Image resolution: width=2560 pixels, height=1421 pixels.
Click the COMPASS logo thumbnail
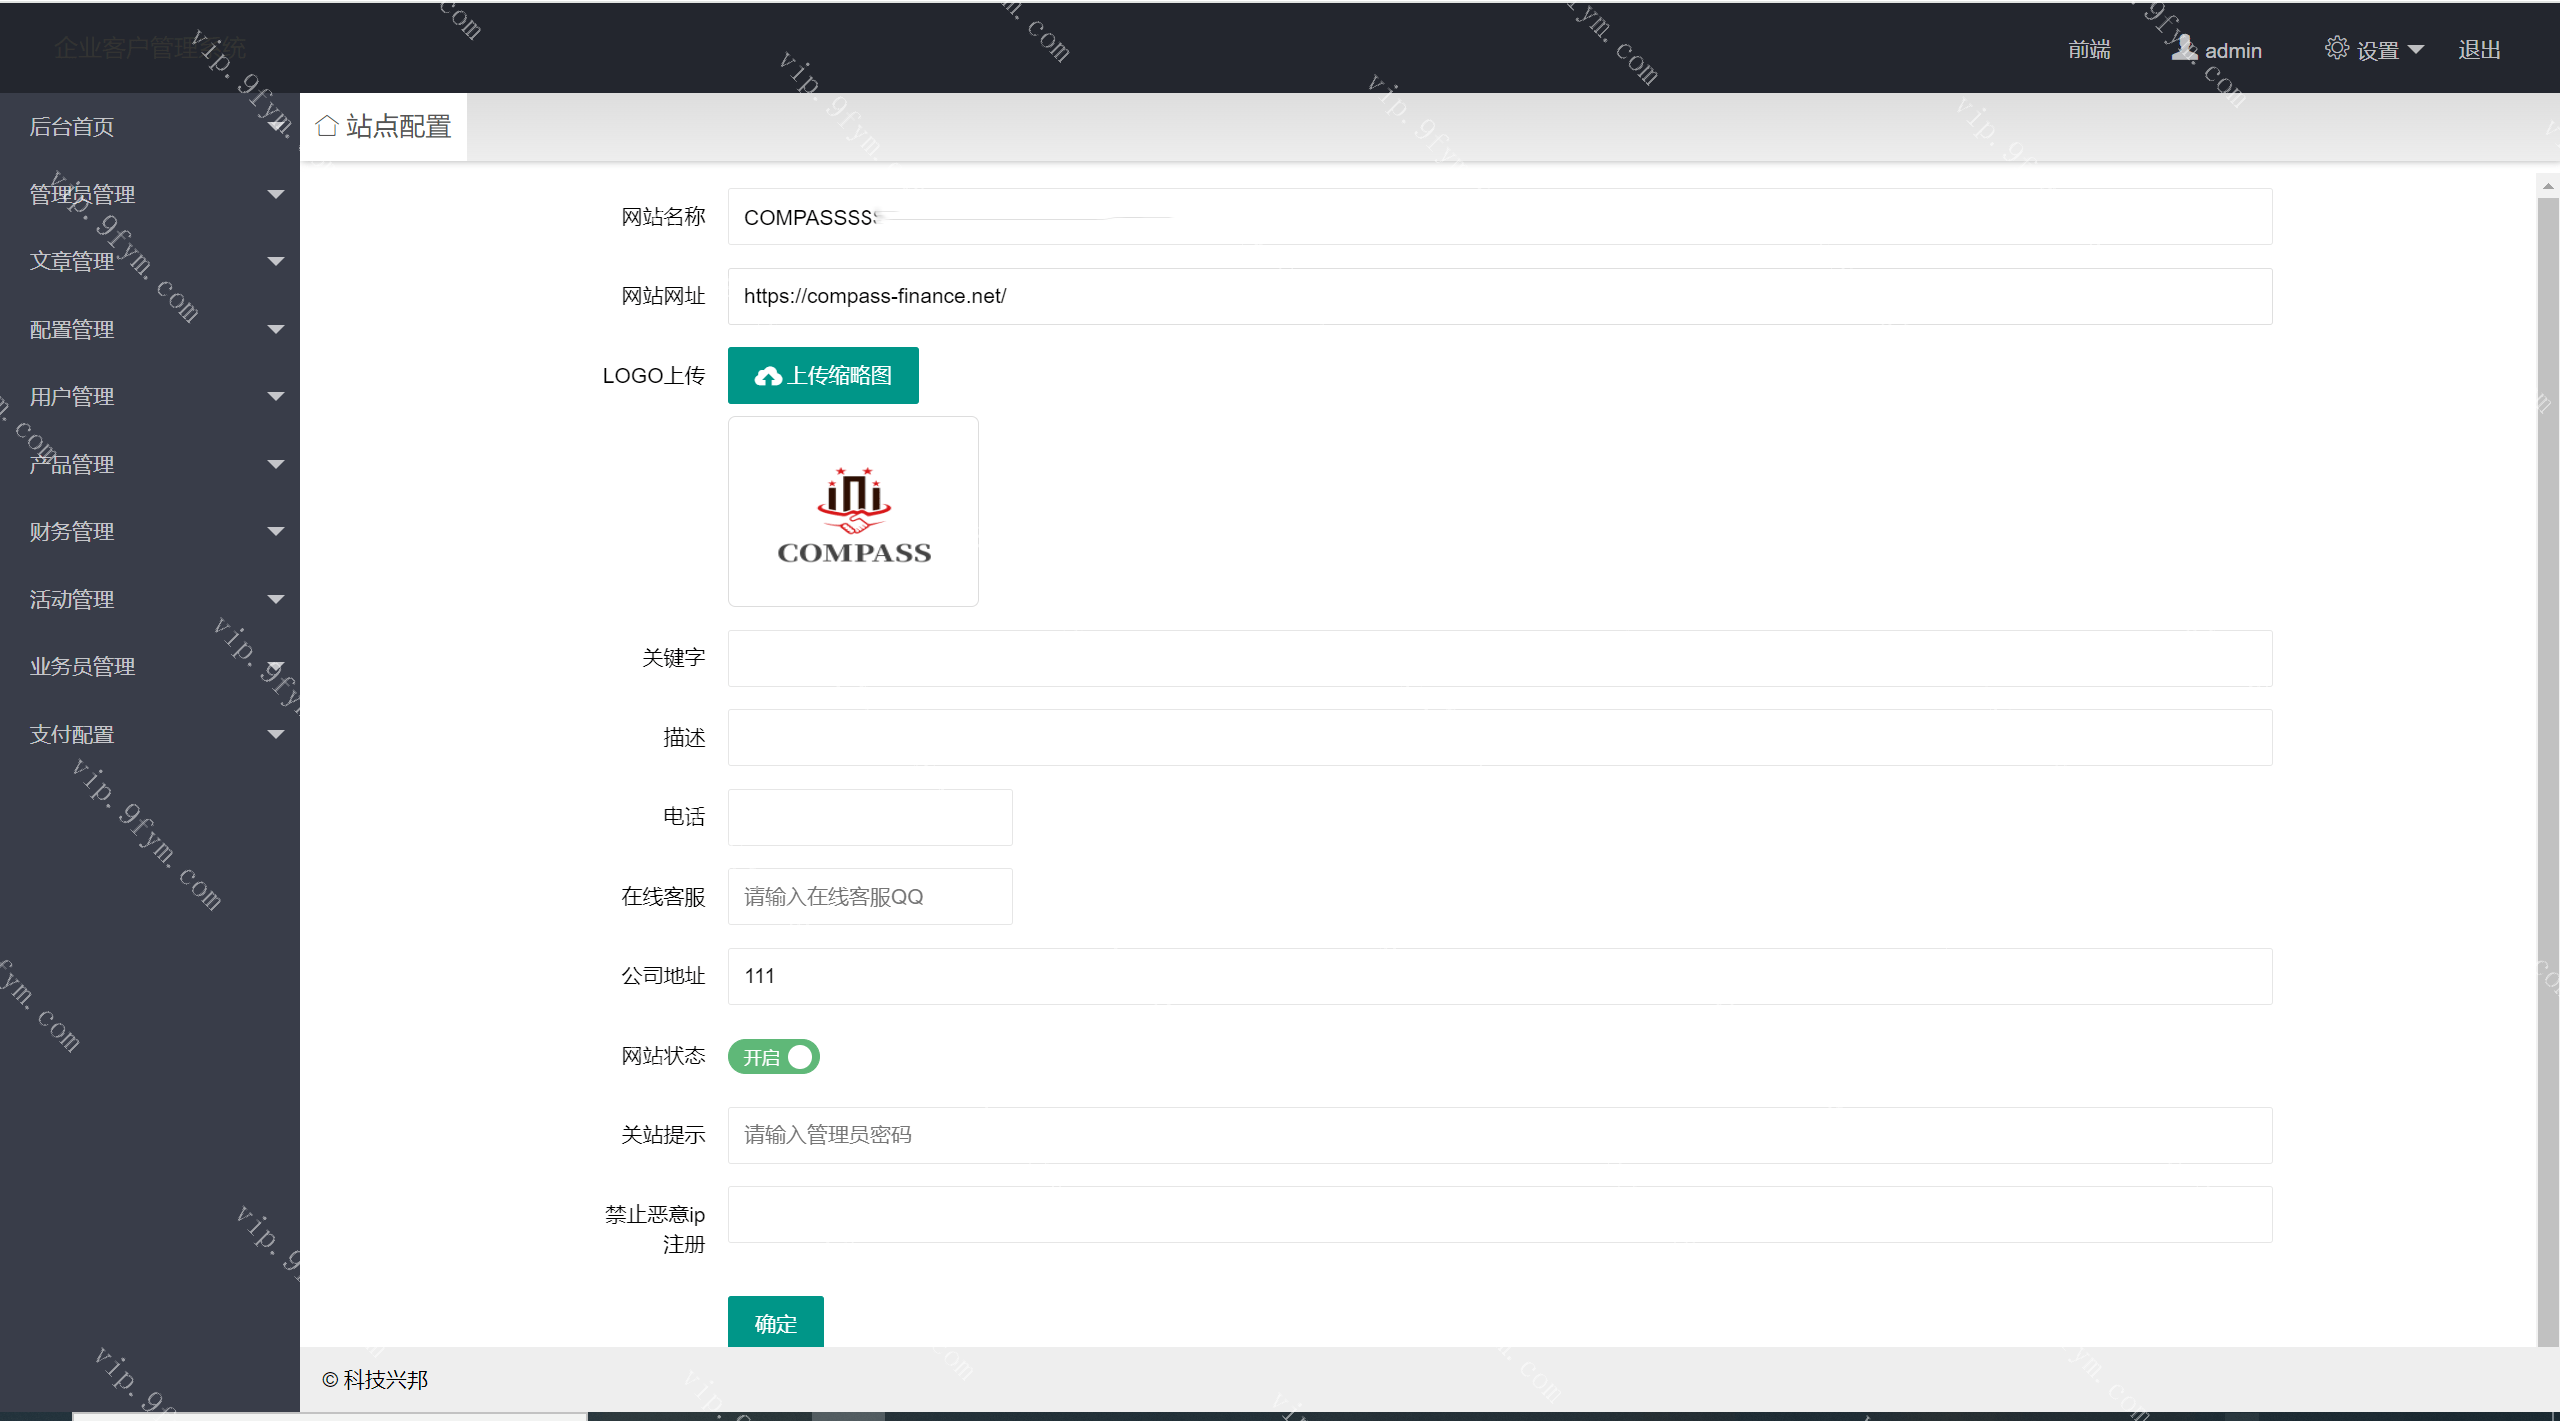click(853, 511)
